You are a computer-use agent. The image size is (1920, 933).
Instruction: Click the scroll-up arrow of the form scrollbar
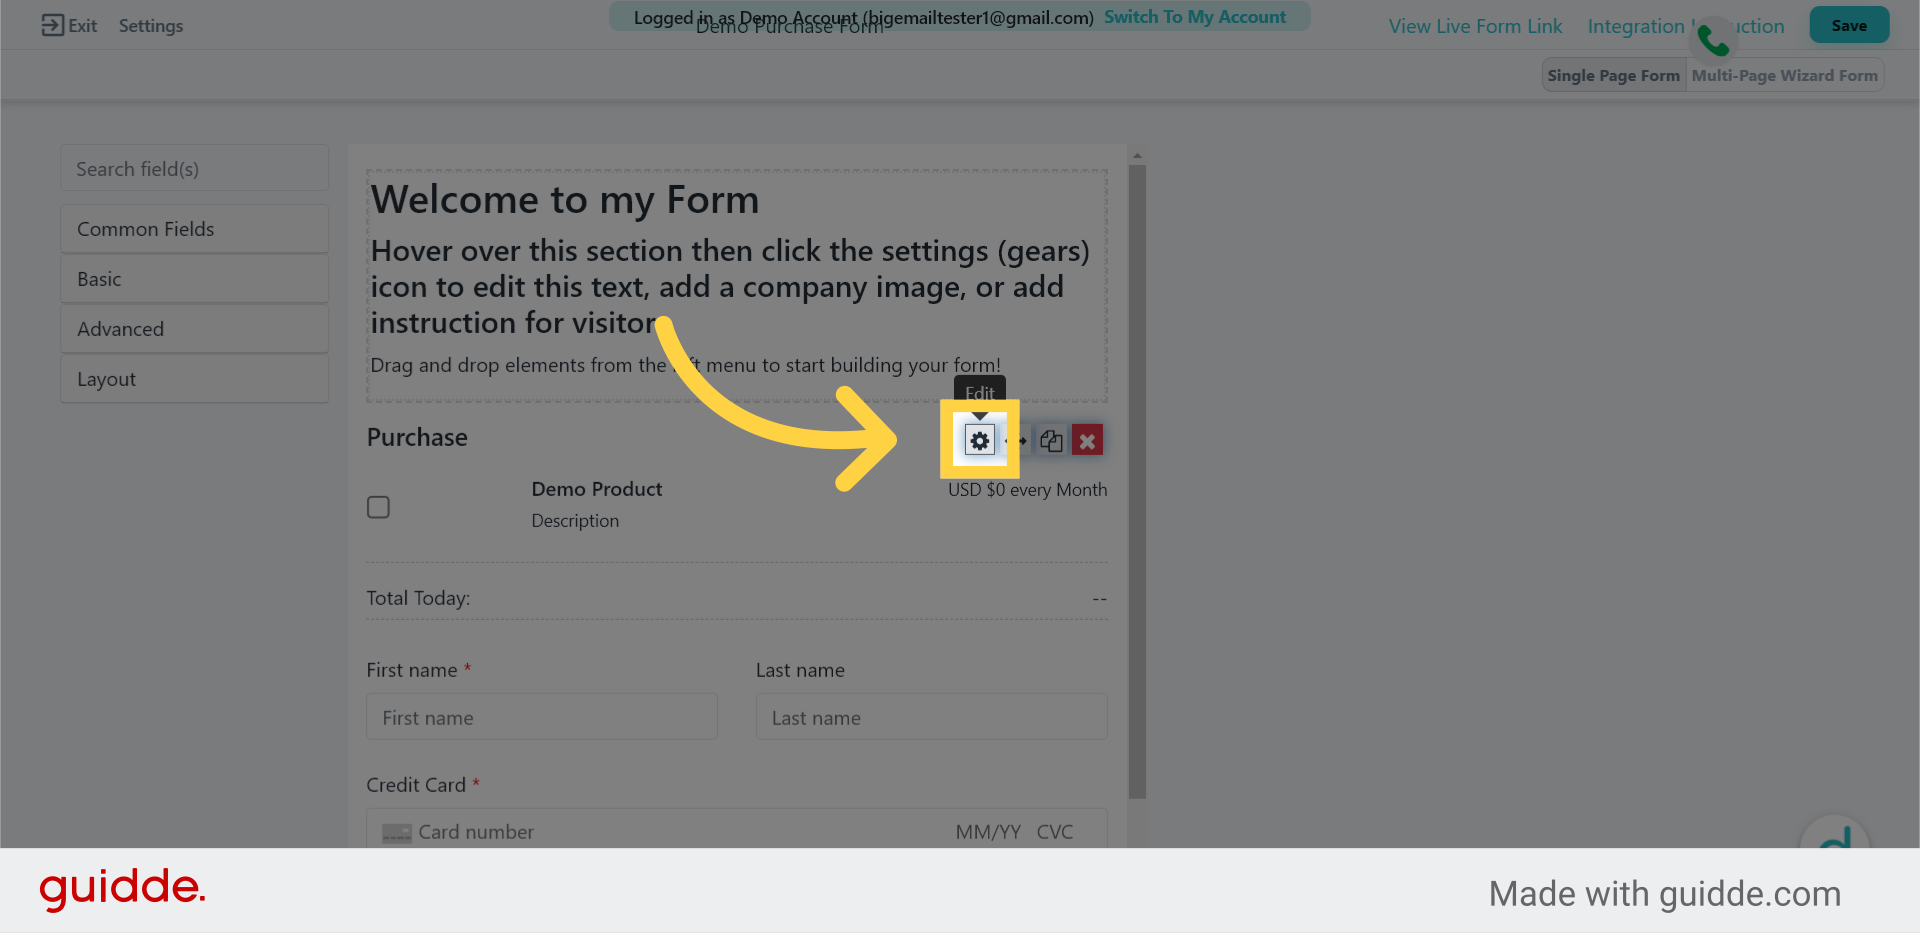click(1137, 156)
